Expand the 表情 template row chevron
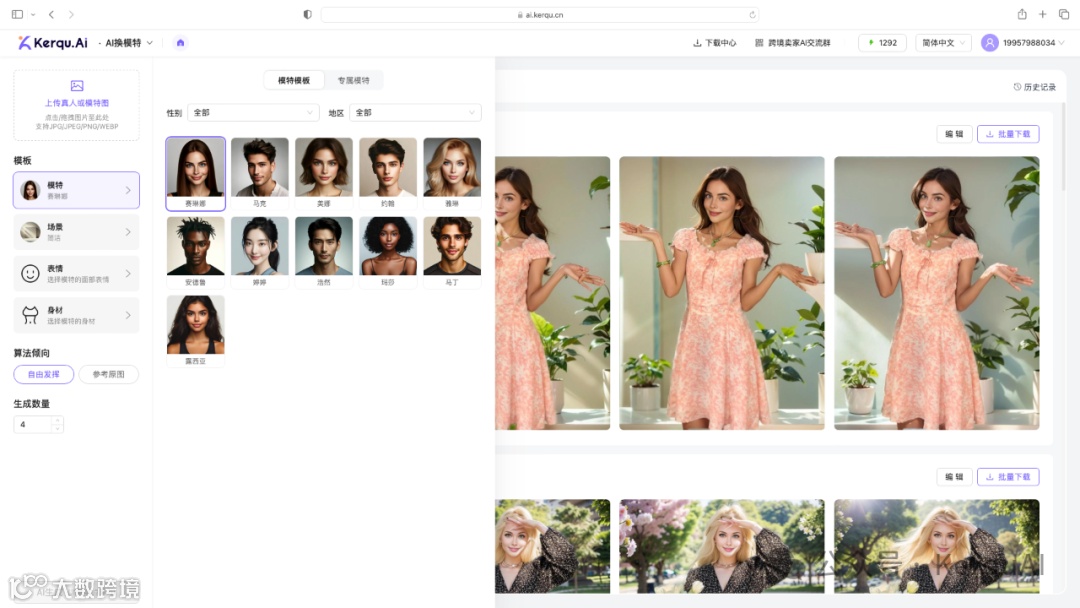 click(128, 273)
